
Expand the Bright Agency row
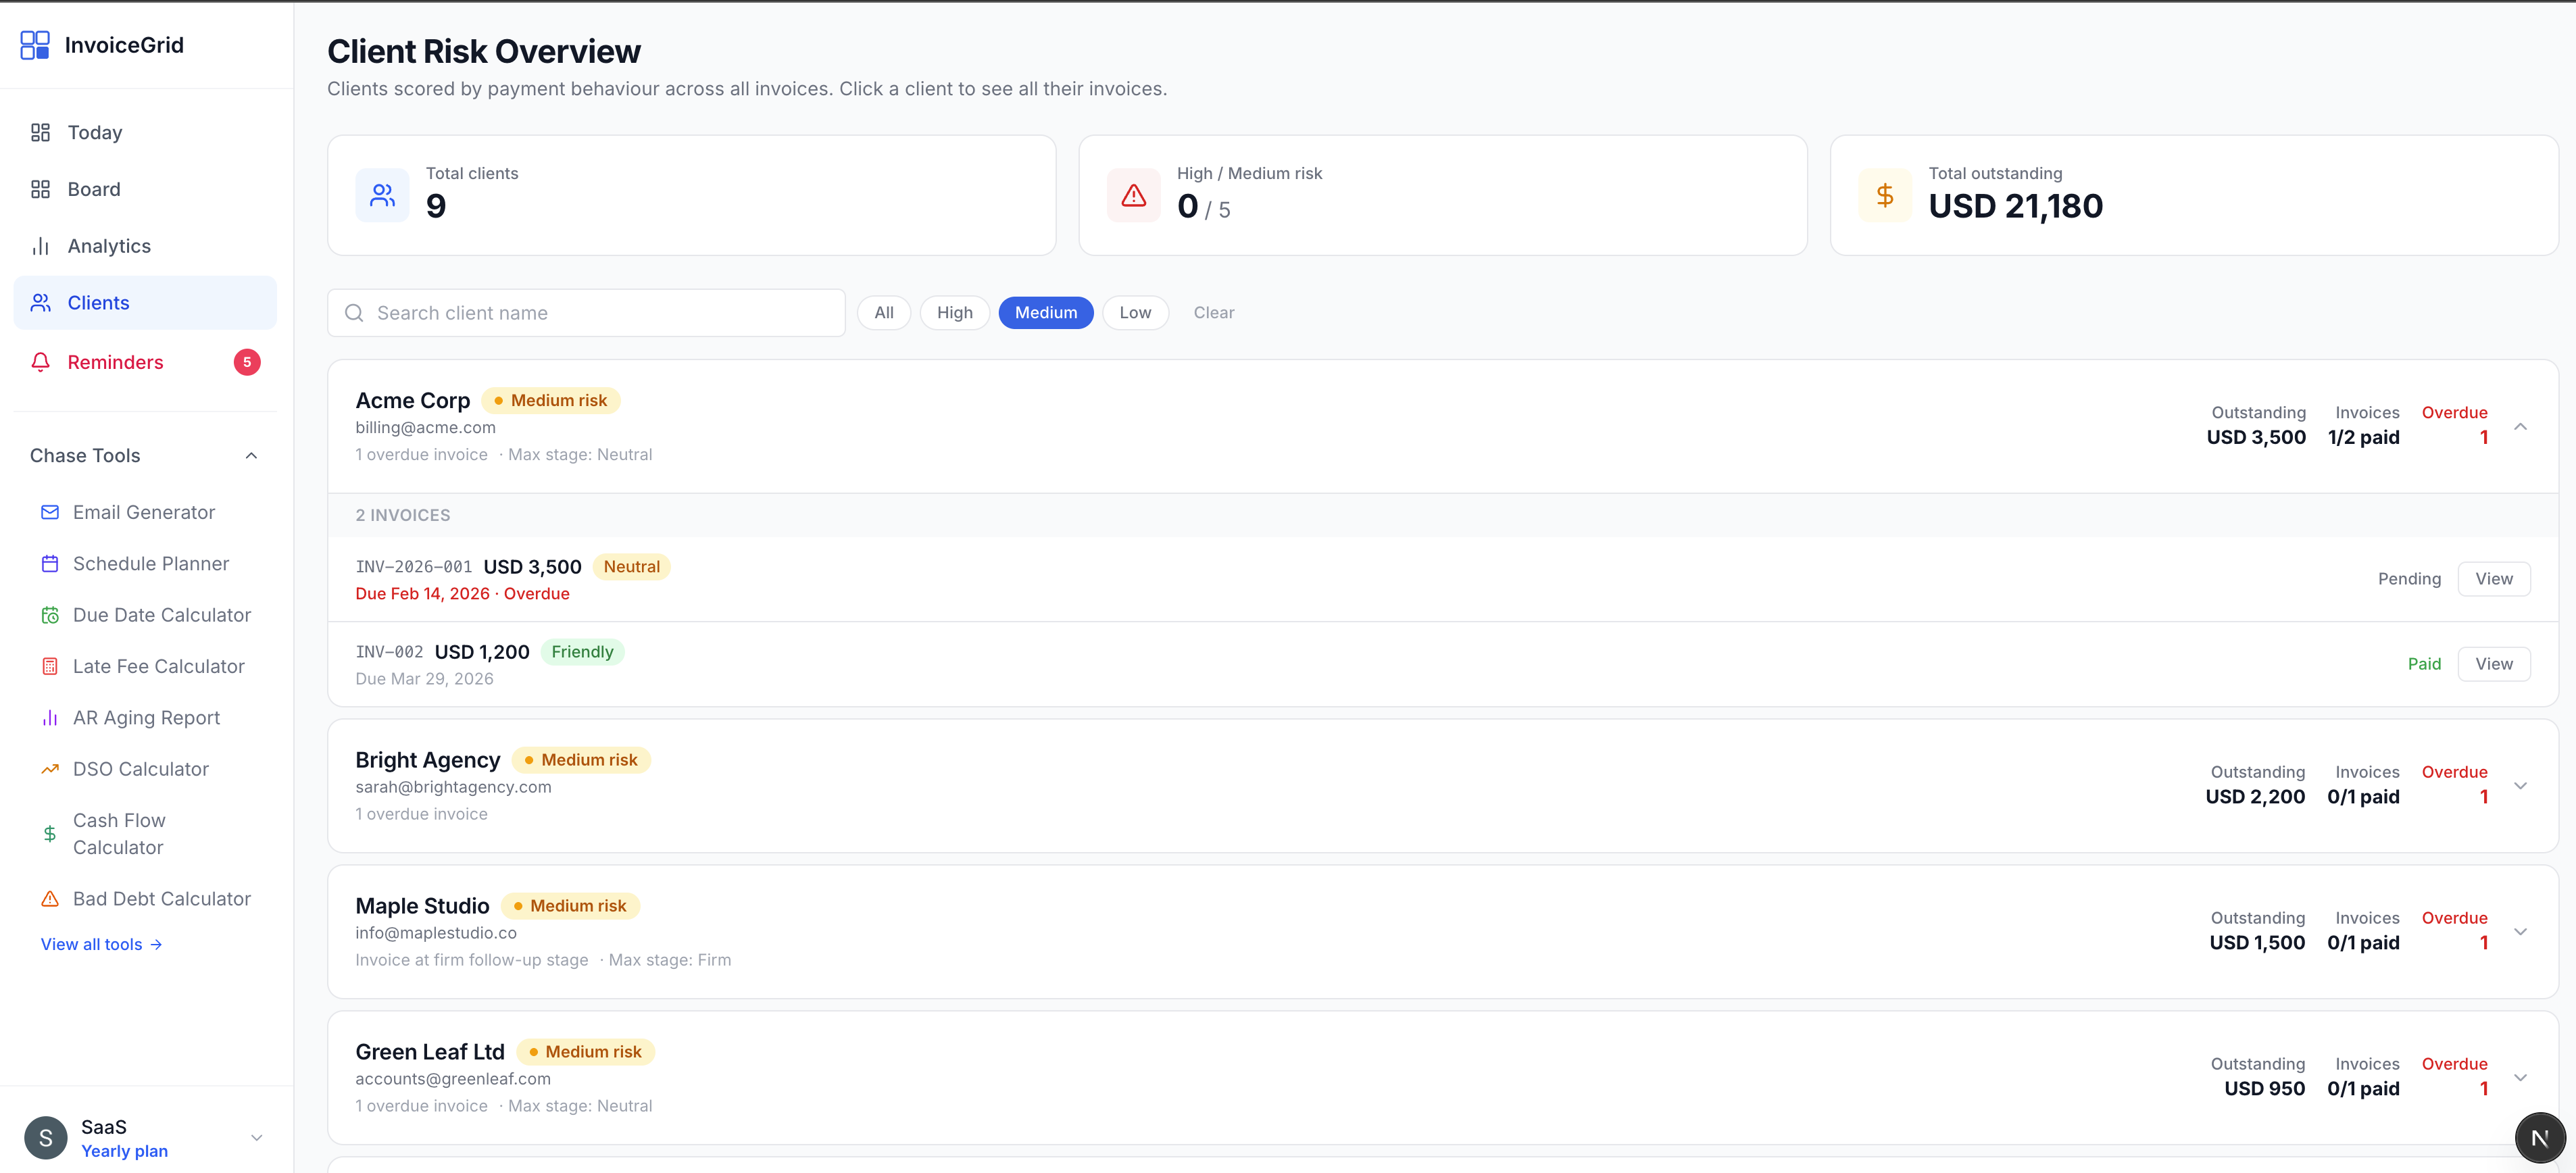tap(2521, 785)
